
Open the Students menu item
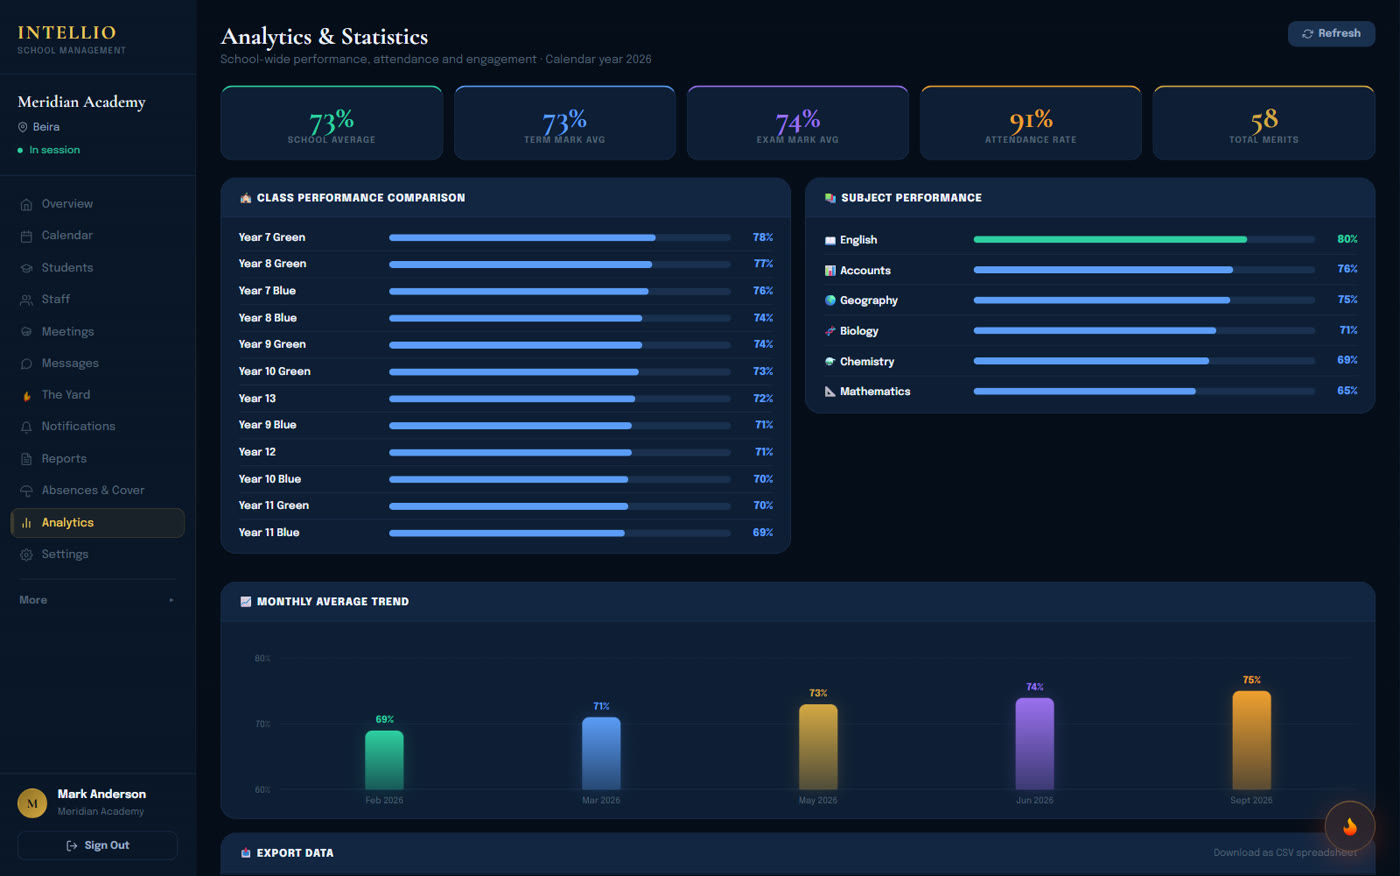(97, 268)
